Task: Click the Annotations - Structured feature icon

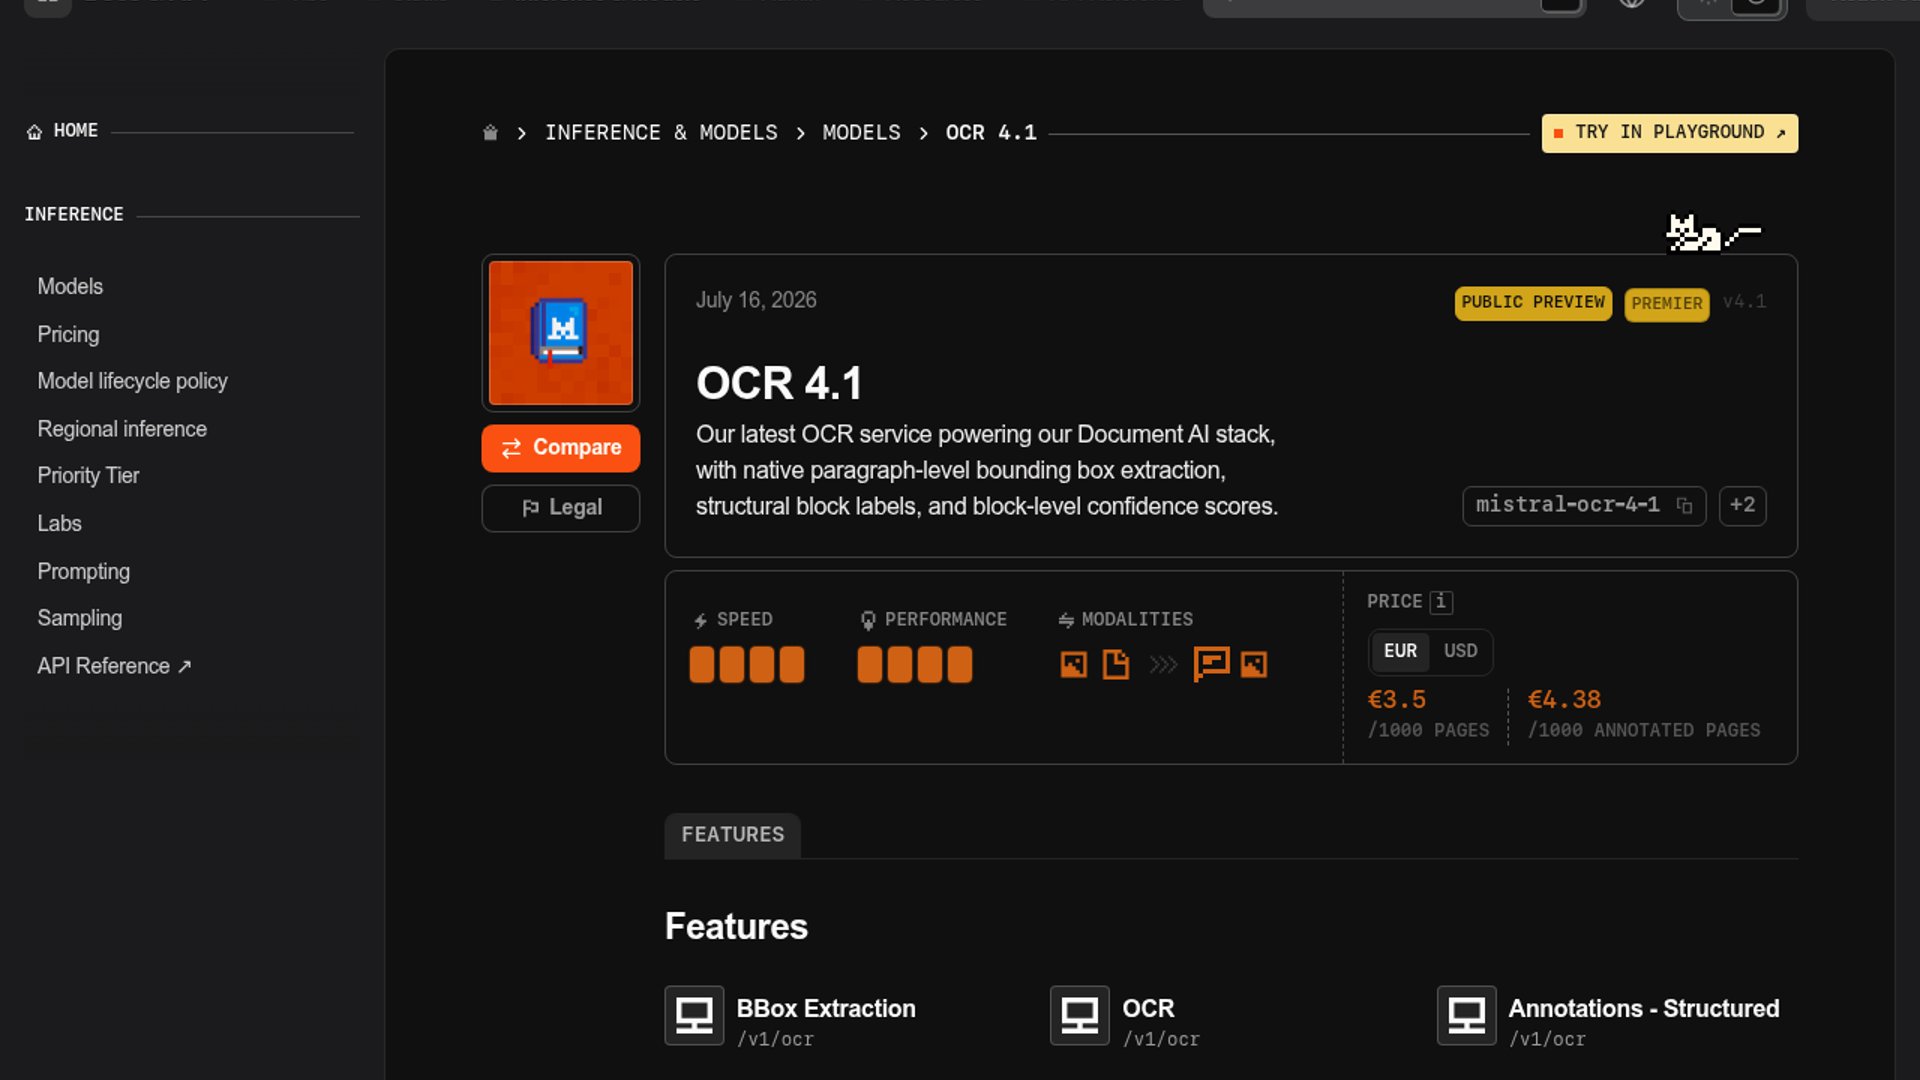Action: [1466, 1016]
